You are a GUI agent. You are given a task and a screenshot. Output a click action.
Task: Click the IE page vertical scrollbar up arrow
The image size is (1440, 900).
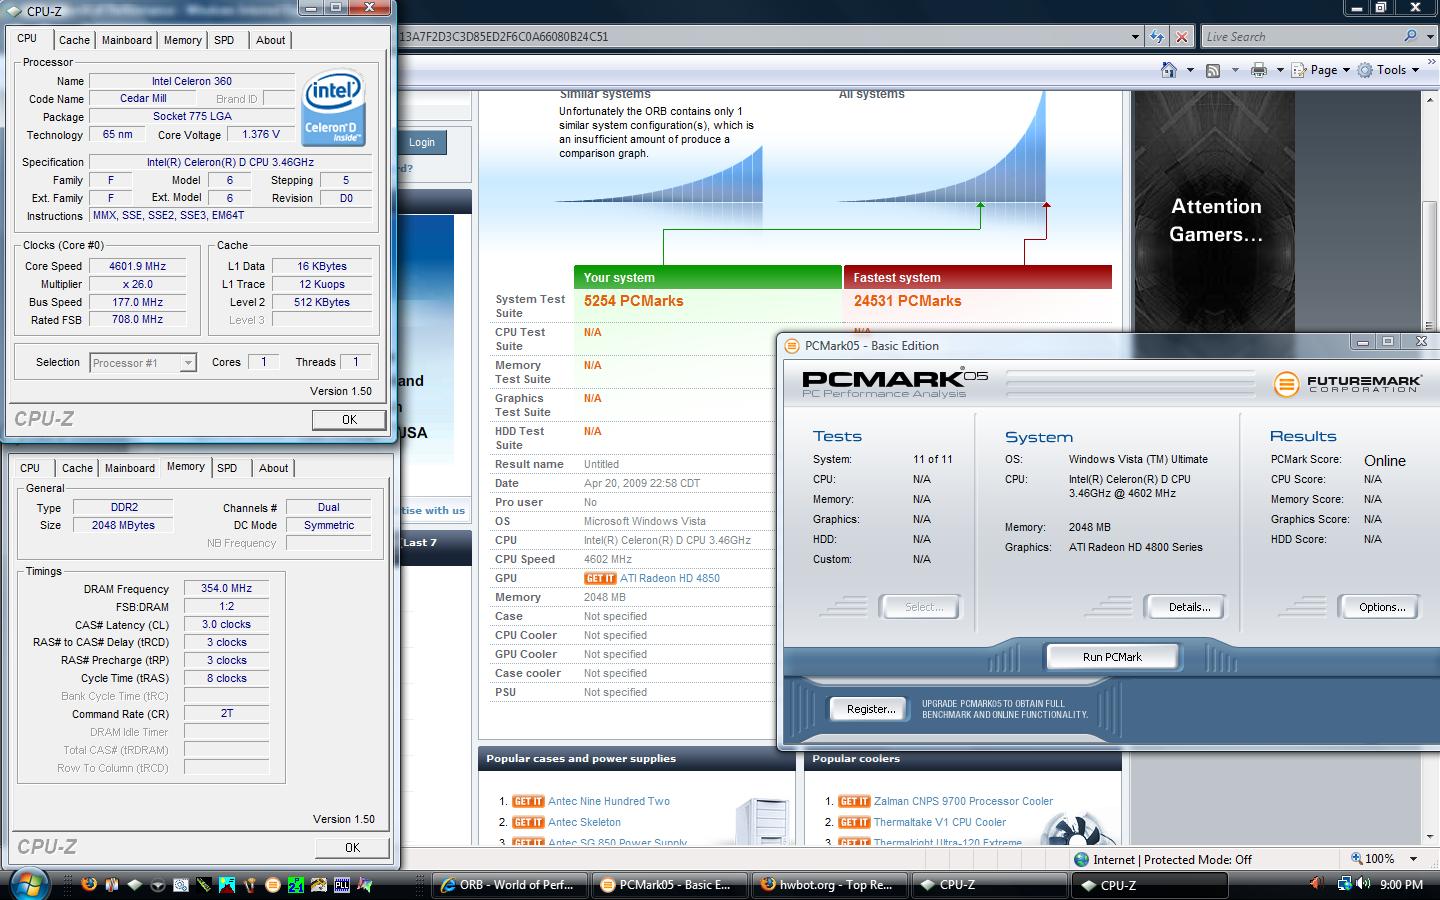pyautogui.click(x=1430, y=98)
